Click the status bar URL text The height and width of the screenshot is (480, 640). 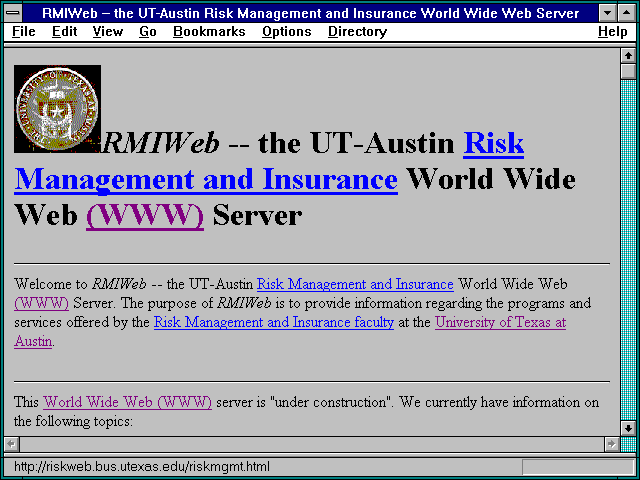(142, 466)
